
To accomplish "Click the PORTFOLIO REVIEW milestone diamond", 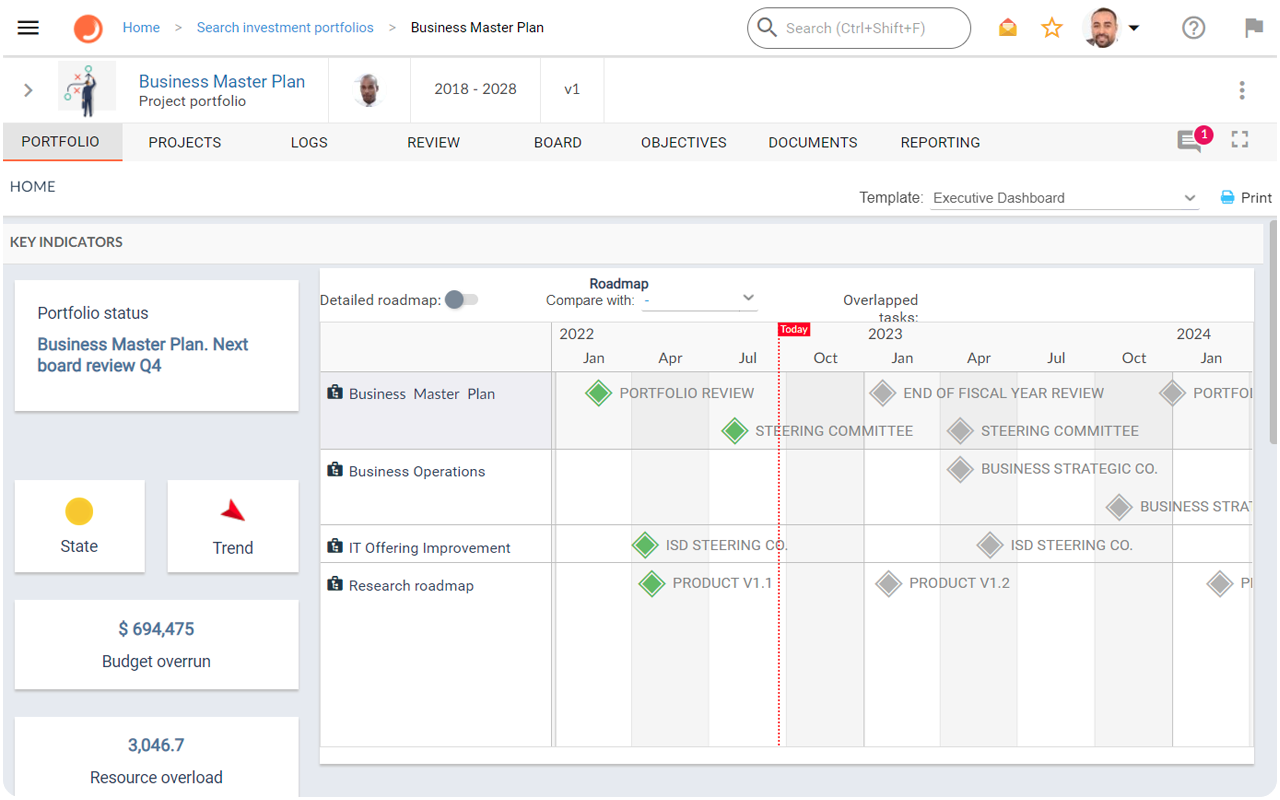I will [598, 392].
